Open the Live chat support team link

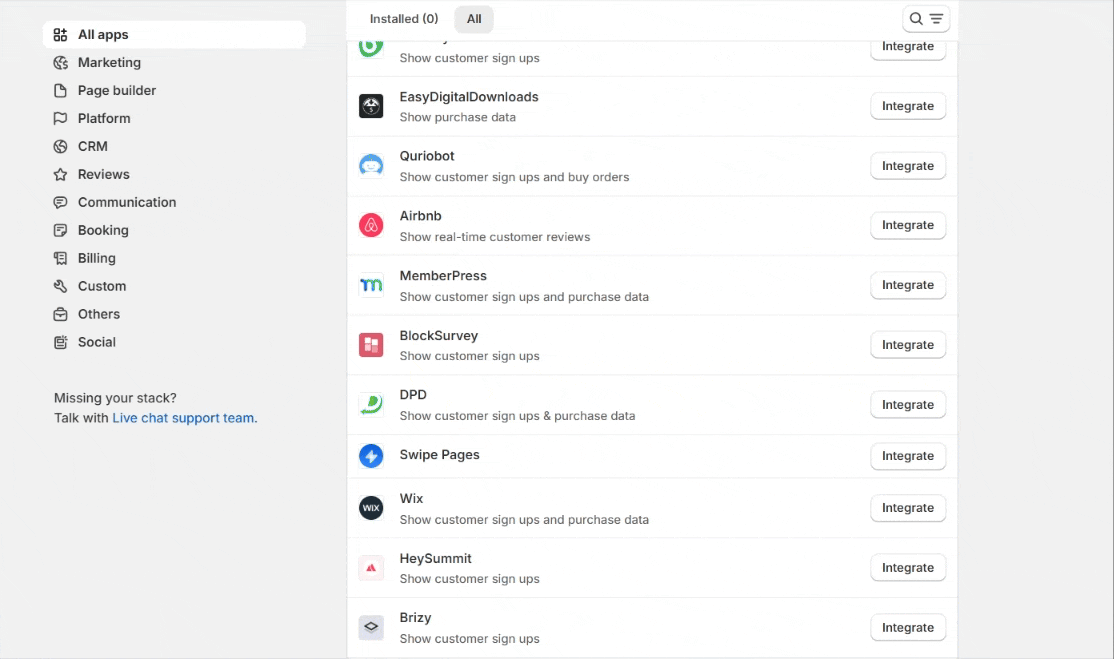click(185, 418)
